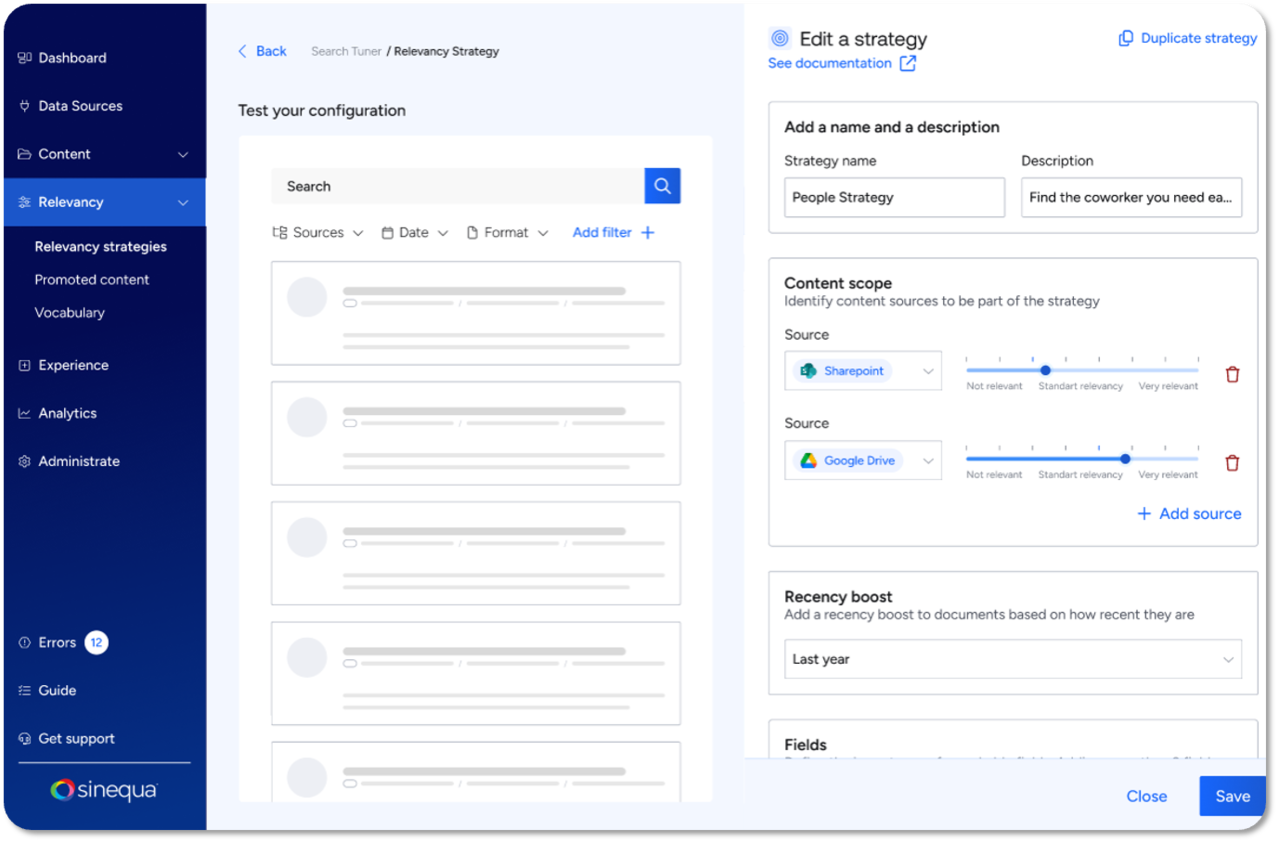The image size is (1279, 843).
Task: Go to Analytics in the sidebar
Action: [67, 413]
